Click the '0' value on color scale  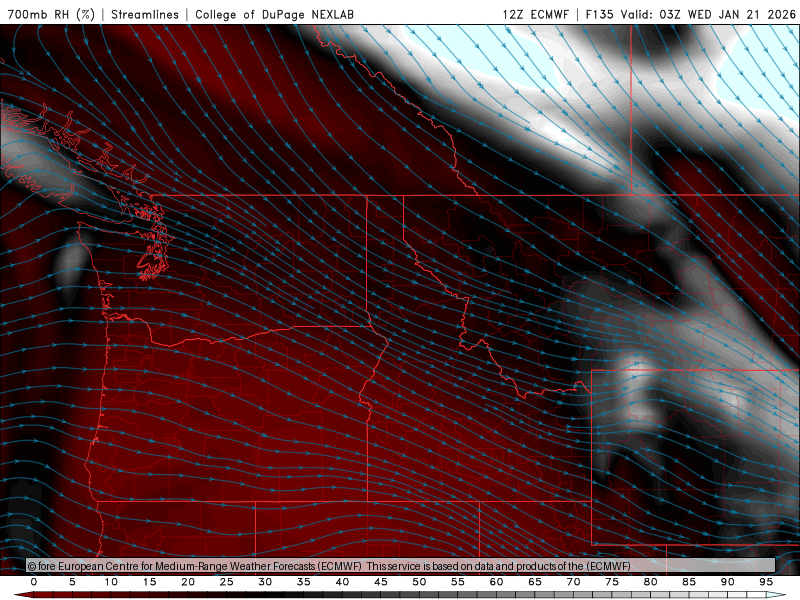tap(34, 582)
